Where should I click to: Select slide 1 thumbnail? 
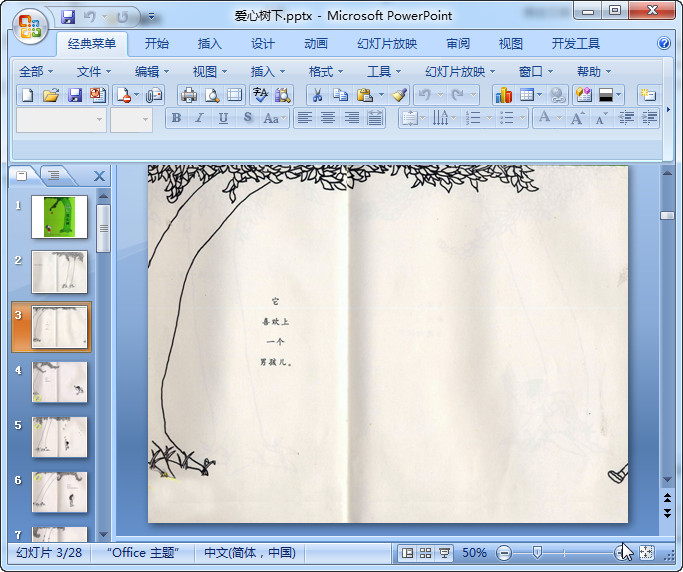[59, 217]
